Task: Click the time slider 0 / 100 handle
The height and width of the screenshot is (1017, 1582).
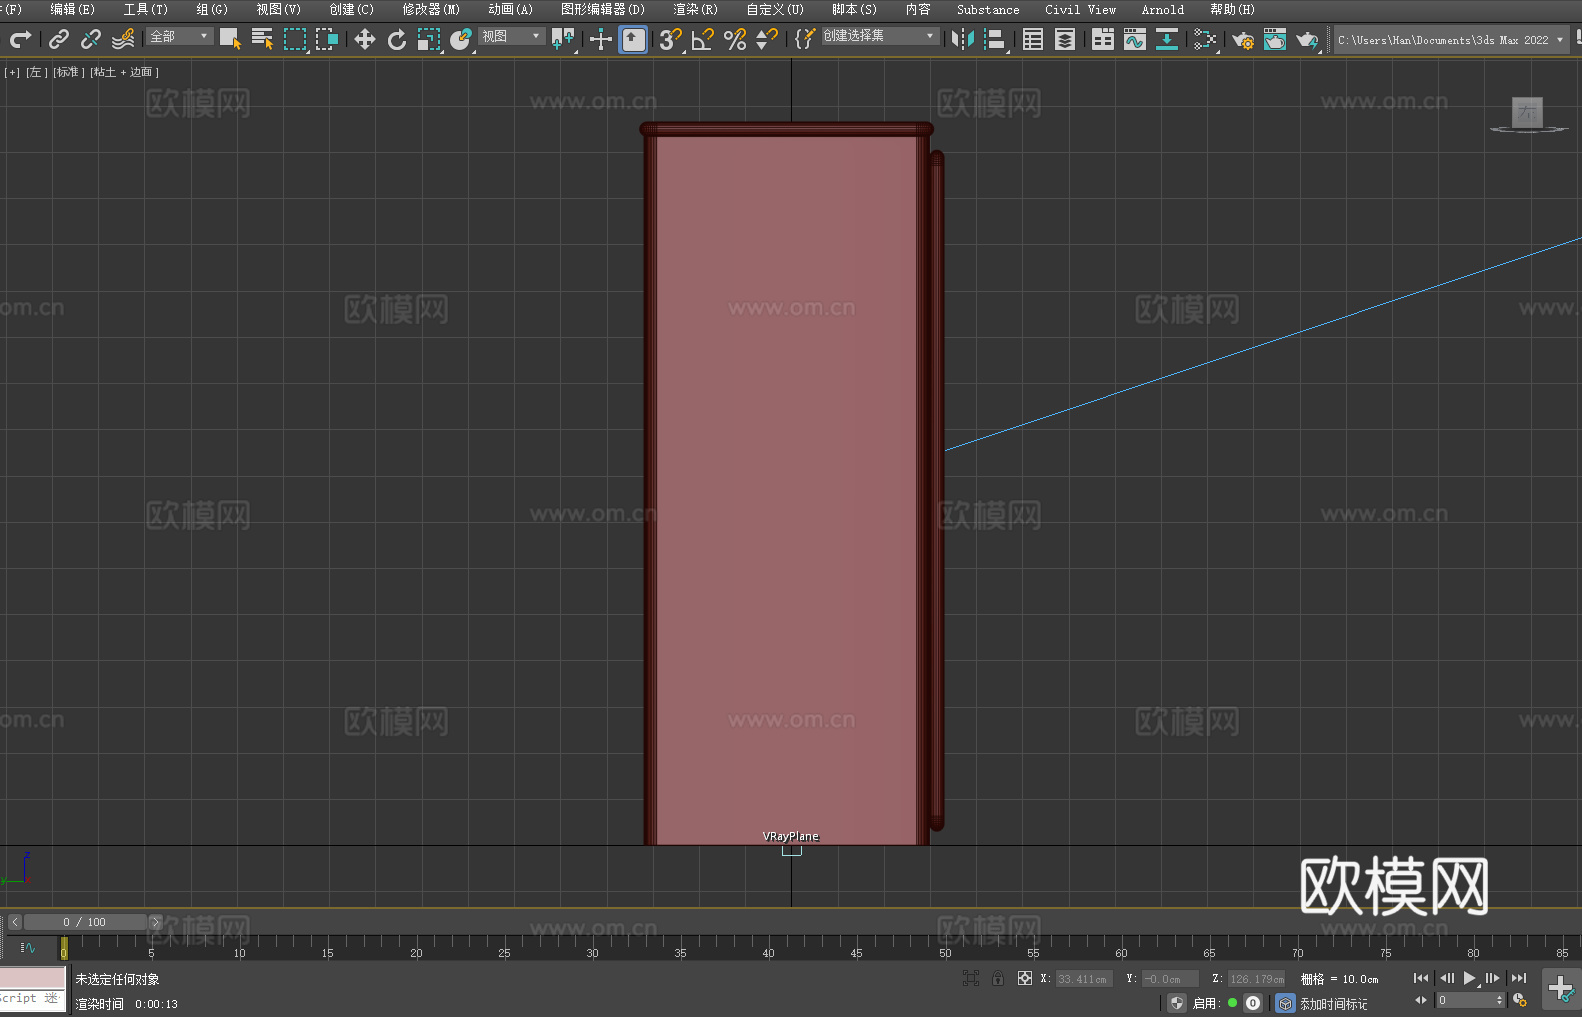Action: (85, 922)
